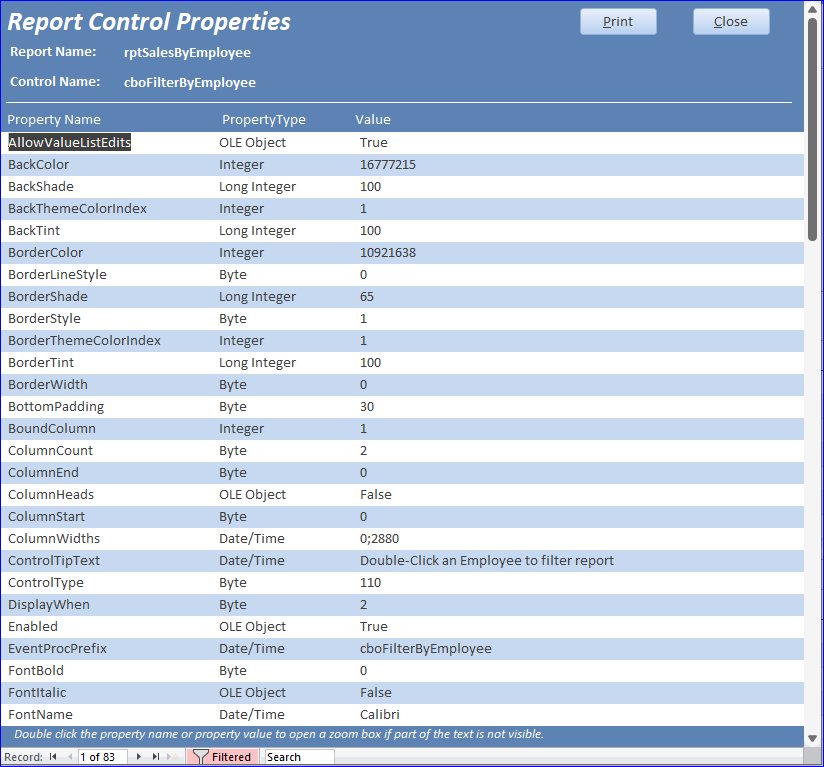Select the BorderLineStyle property name
This screenshot has width=824, height=767.
[57, 275]
